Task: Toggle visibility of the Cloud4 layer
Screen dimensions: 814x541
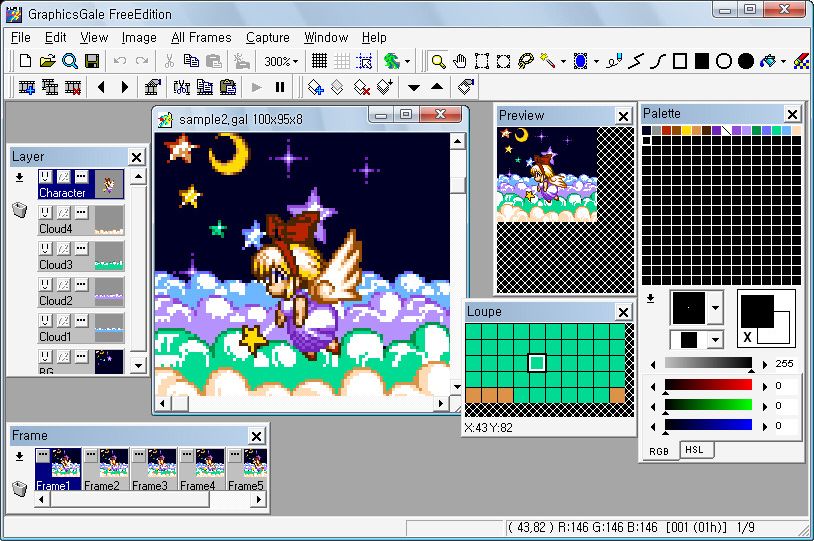Action: coord(45,212)
